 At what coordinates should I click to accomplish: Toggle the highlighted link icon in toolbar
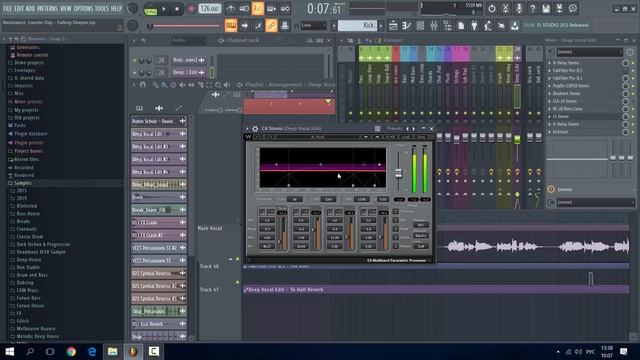[271, 26]
